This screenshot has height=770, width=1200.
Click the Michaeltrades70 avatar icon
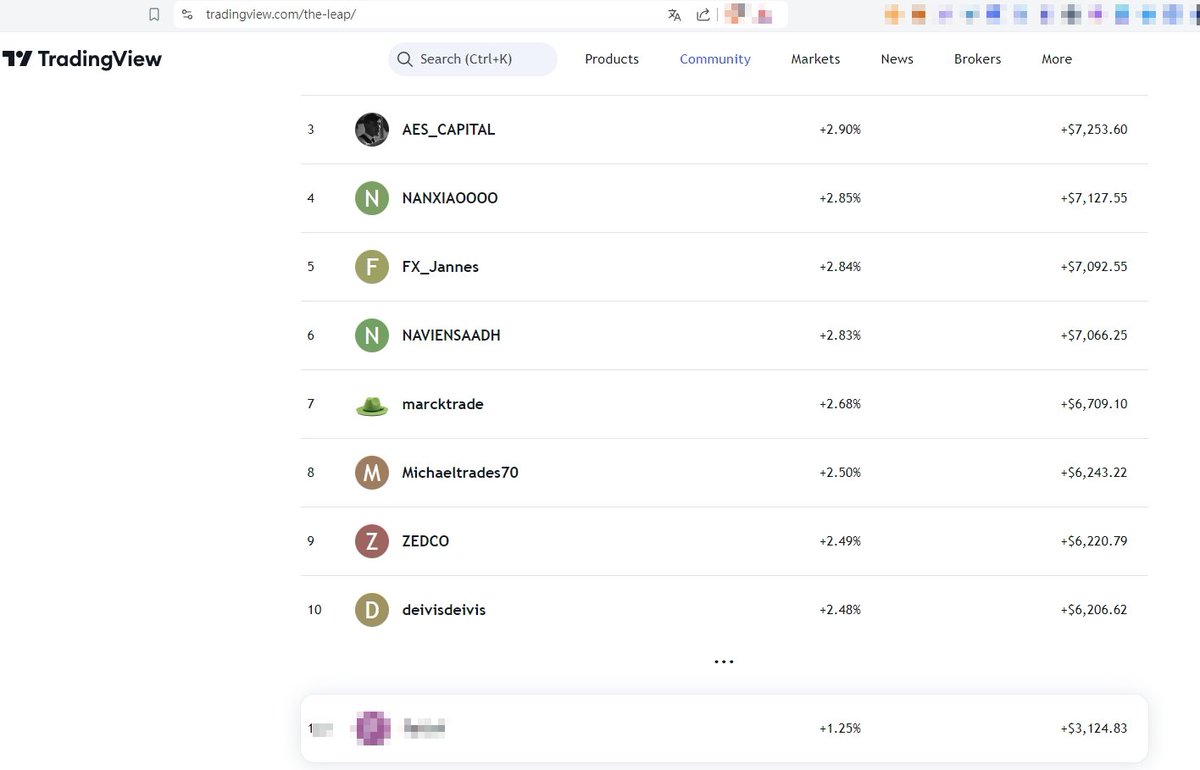371,472
